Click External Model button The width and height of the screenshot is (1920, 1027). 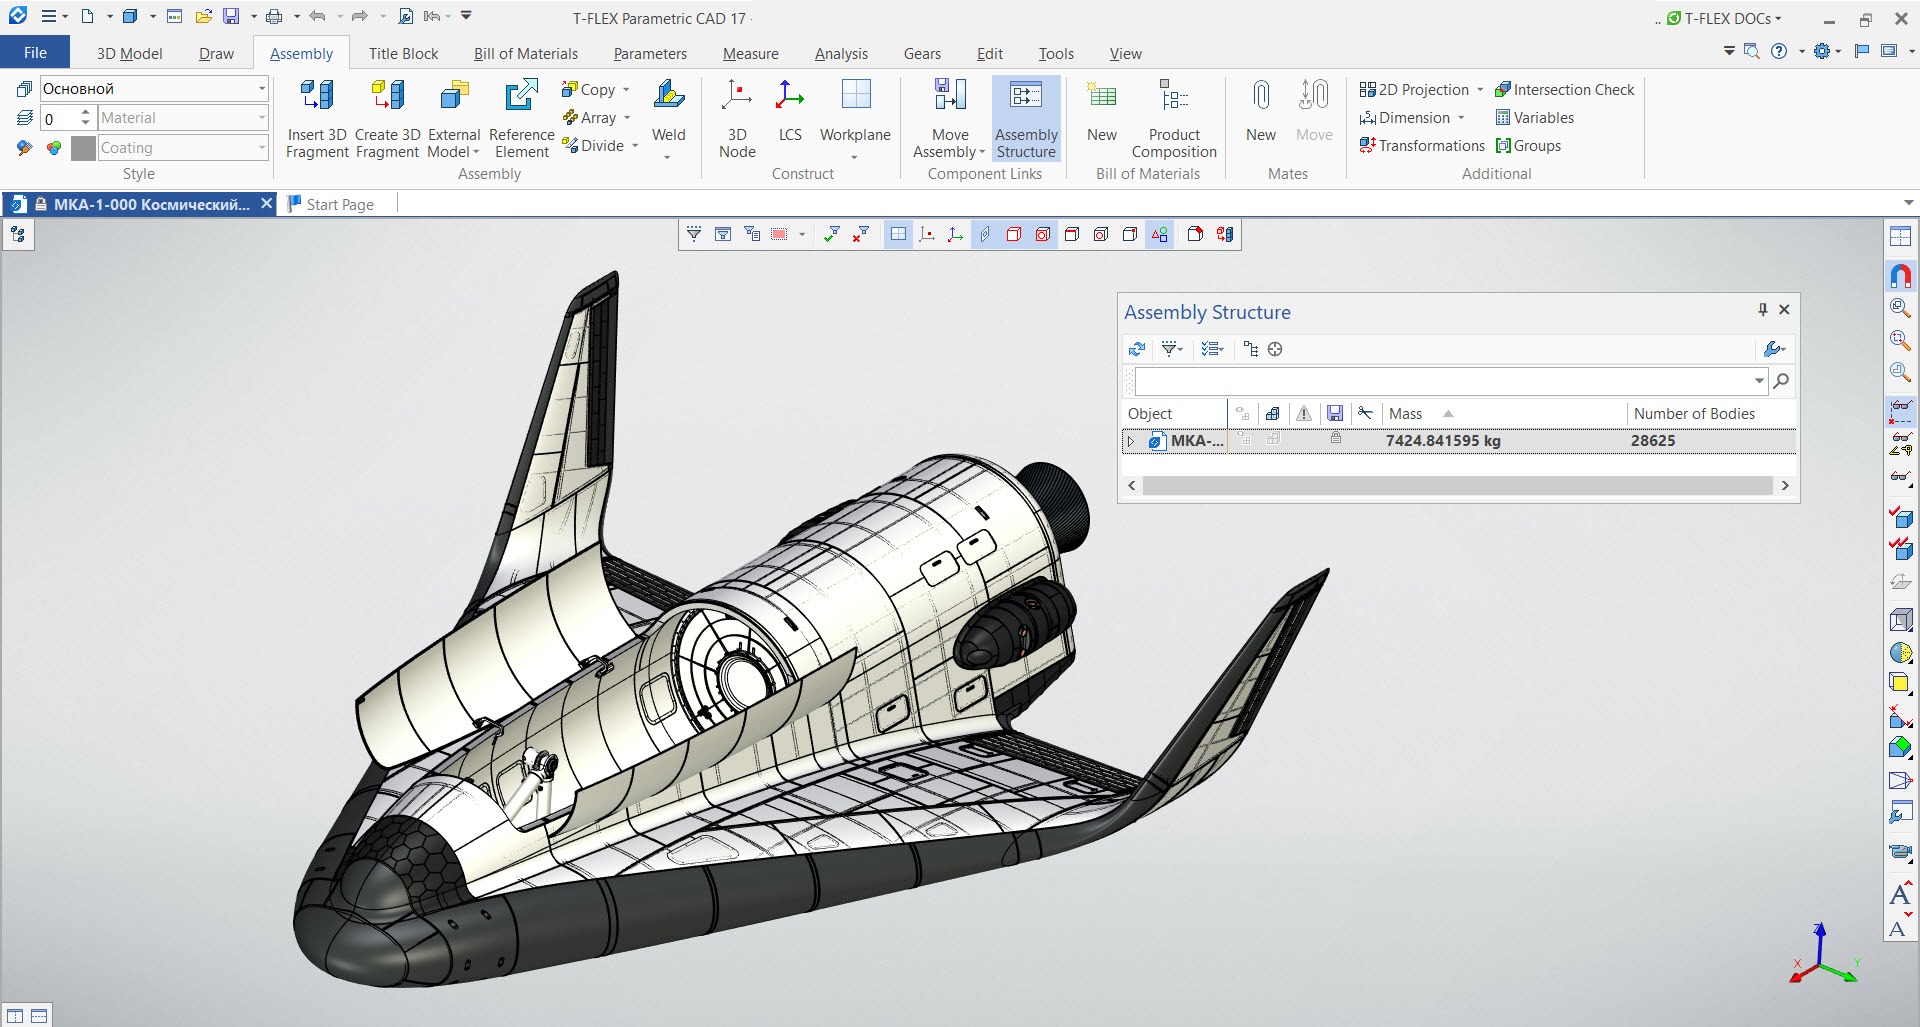(x=454, y=118)
